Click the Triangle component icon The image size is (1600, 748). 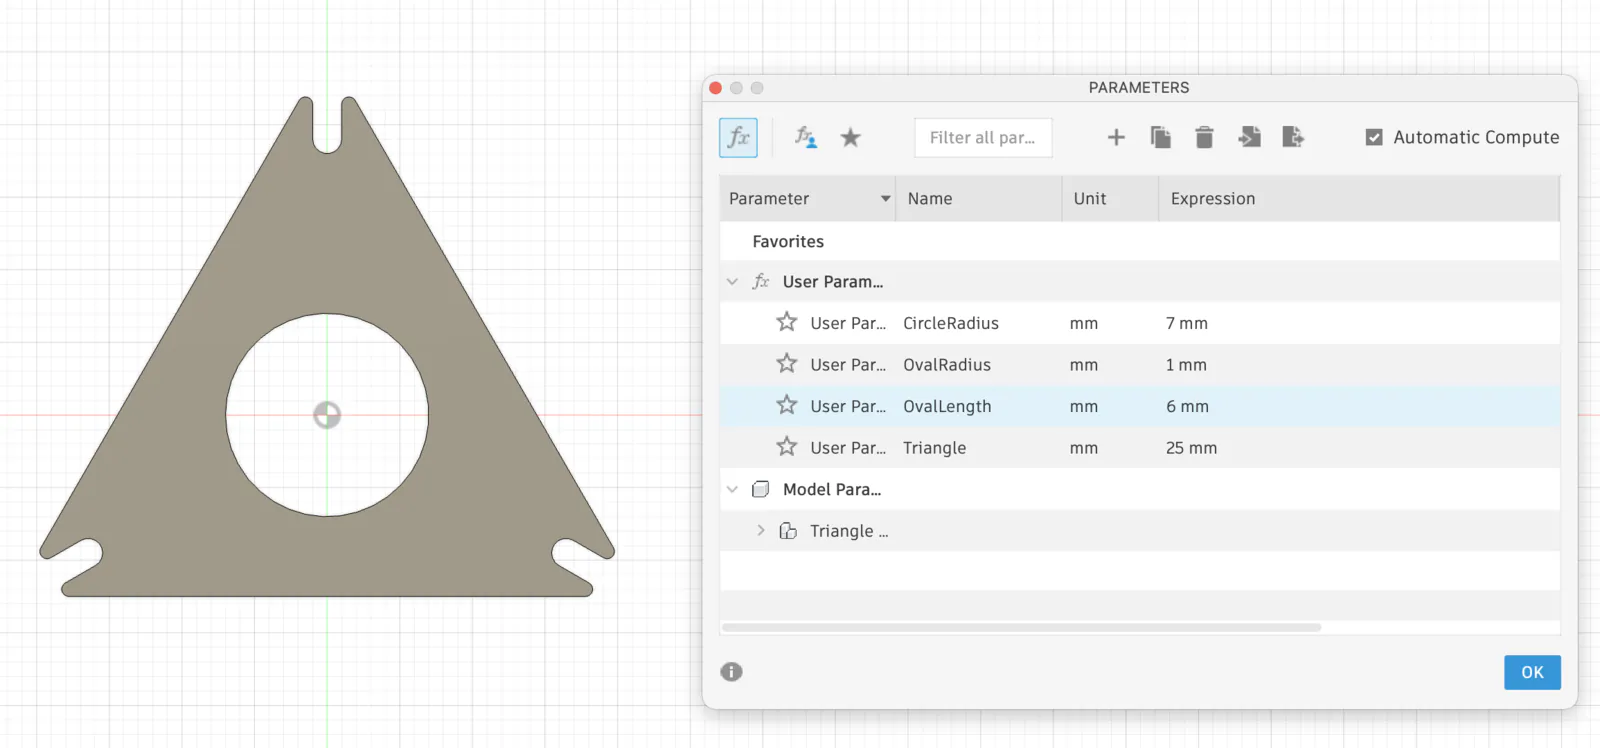788,531
